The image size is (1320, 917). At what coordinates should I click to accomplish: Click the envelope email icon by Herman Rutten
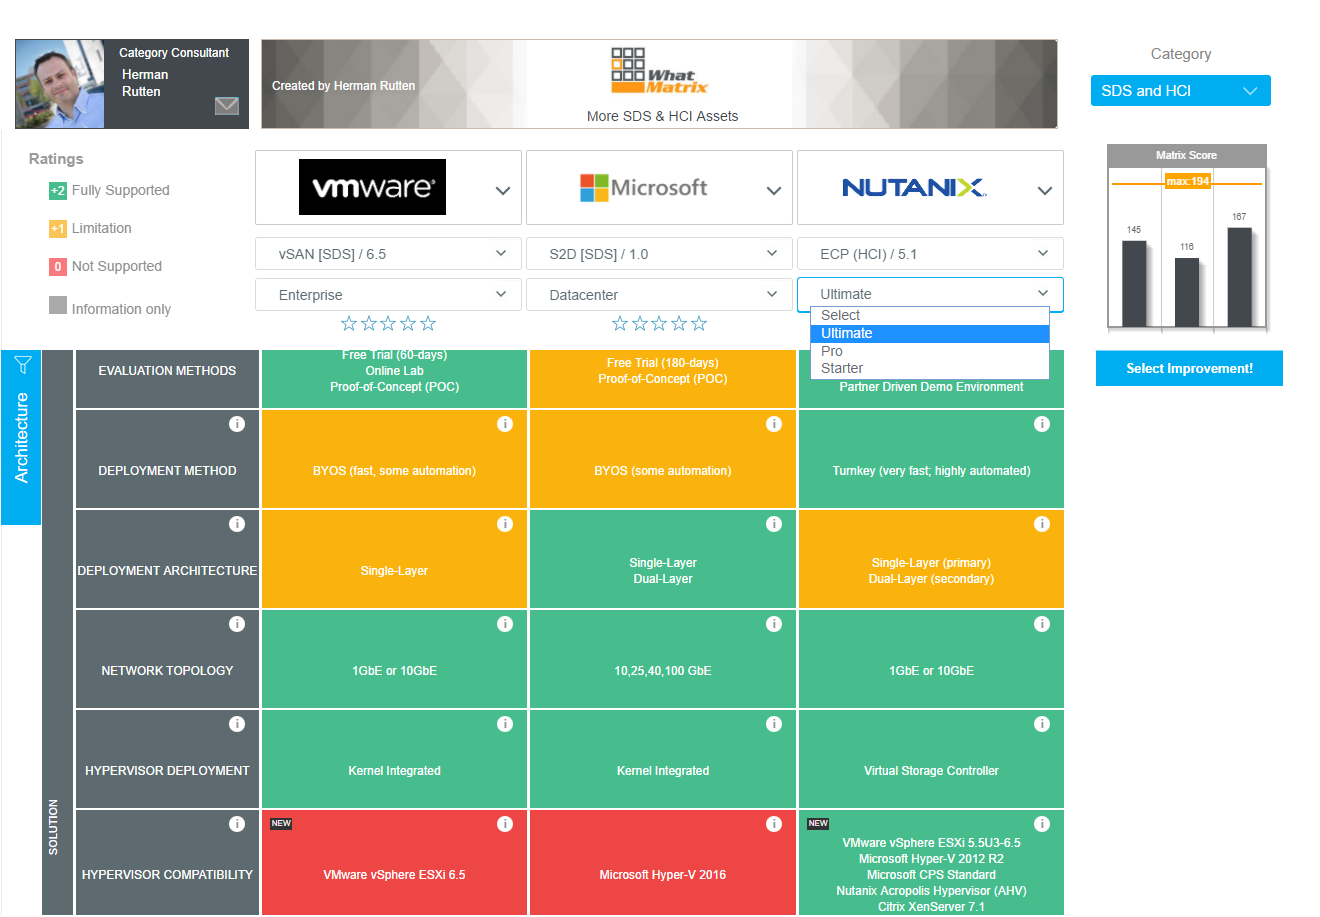(227, 105)
